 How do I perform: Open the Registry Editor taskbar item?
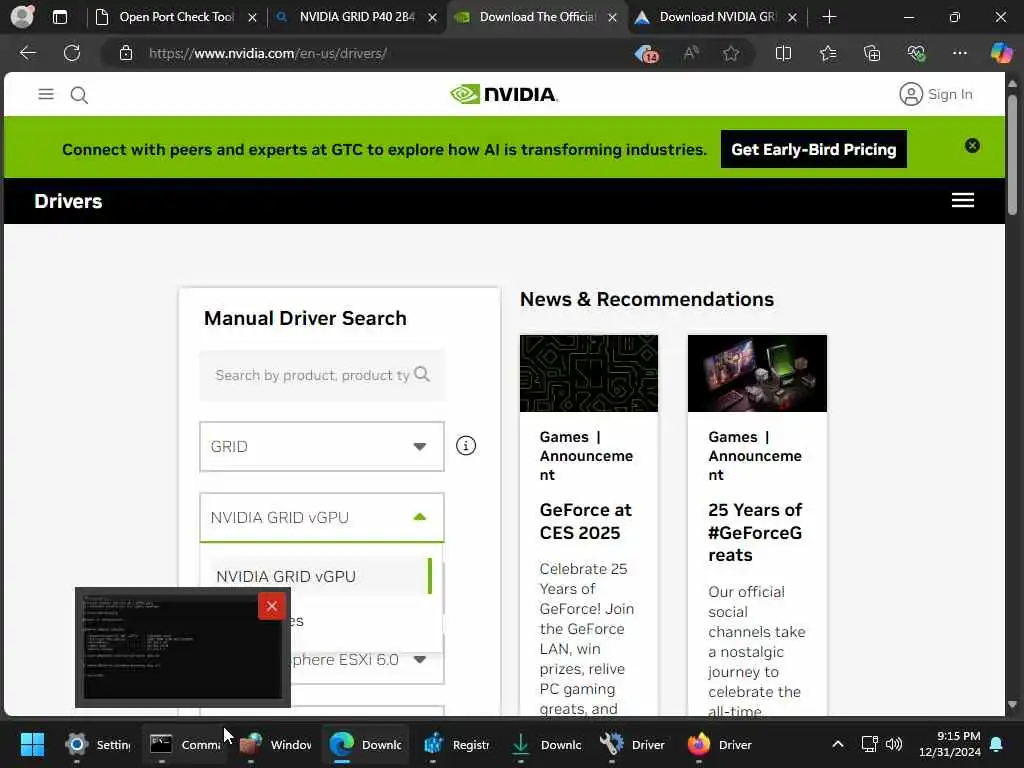(457, 744)
